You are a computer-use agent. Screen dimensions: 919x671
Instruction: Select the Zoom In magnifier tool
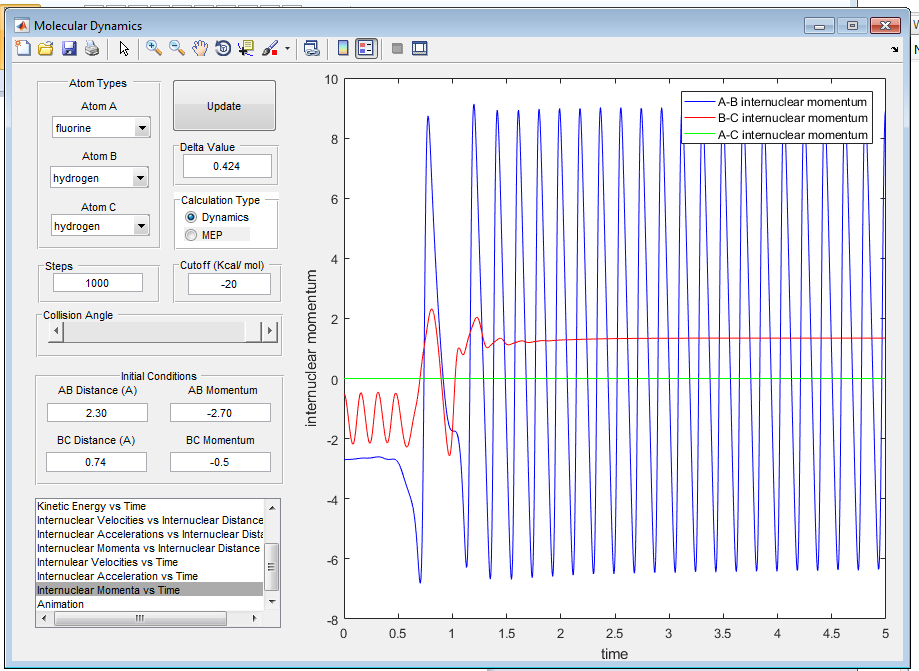[x=154, y=48]
